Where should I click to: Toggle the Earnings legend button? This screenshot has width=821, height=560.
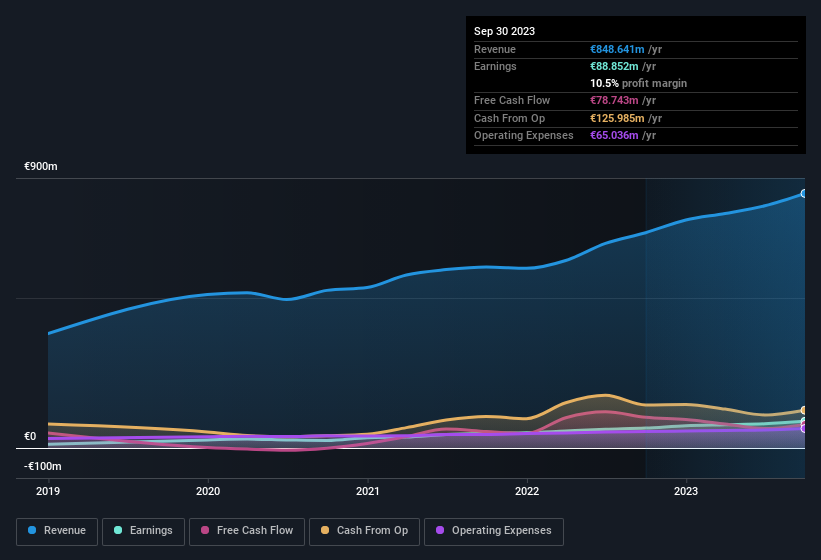pos(143,532)
